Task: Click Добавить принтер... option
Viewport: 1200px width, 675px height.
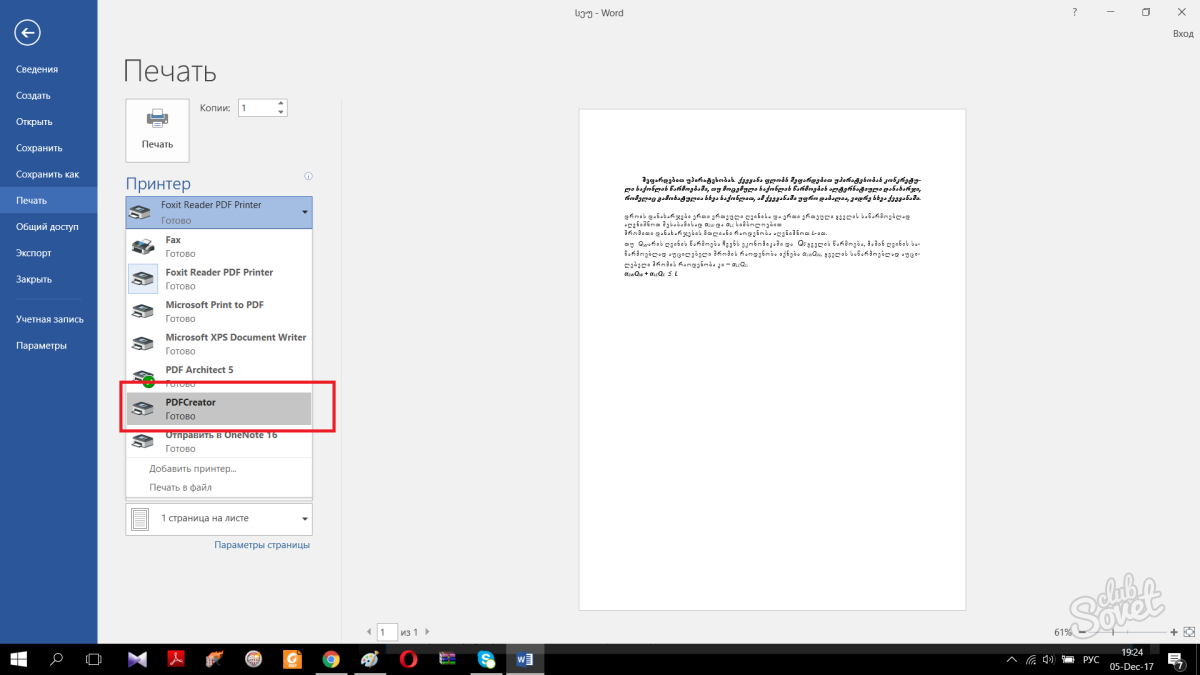Action: (x=193, y=468)
